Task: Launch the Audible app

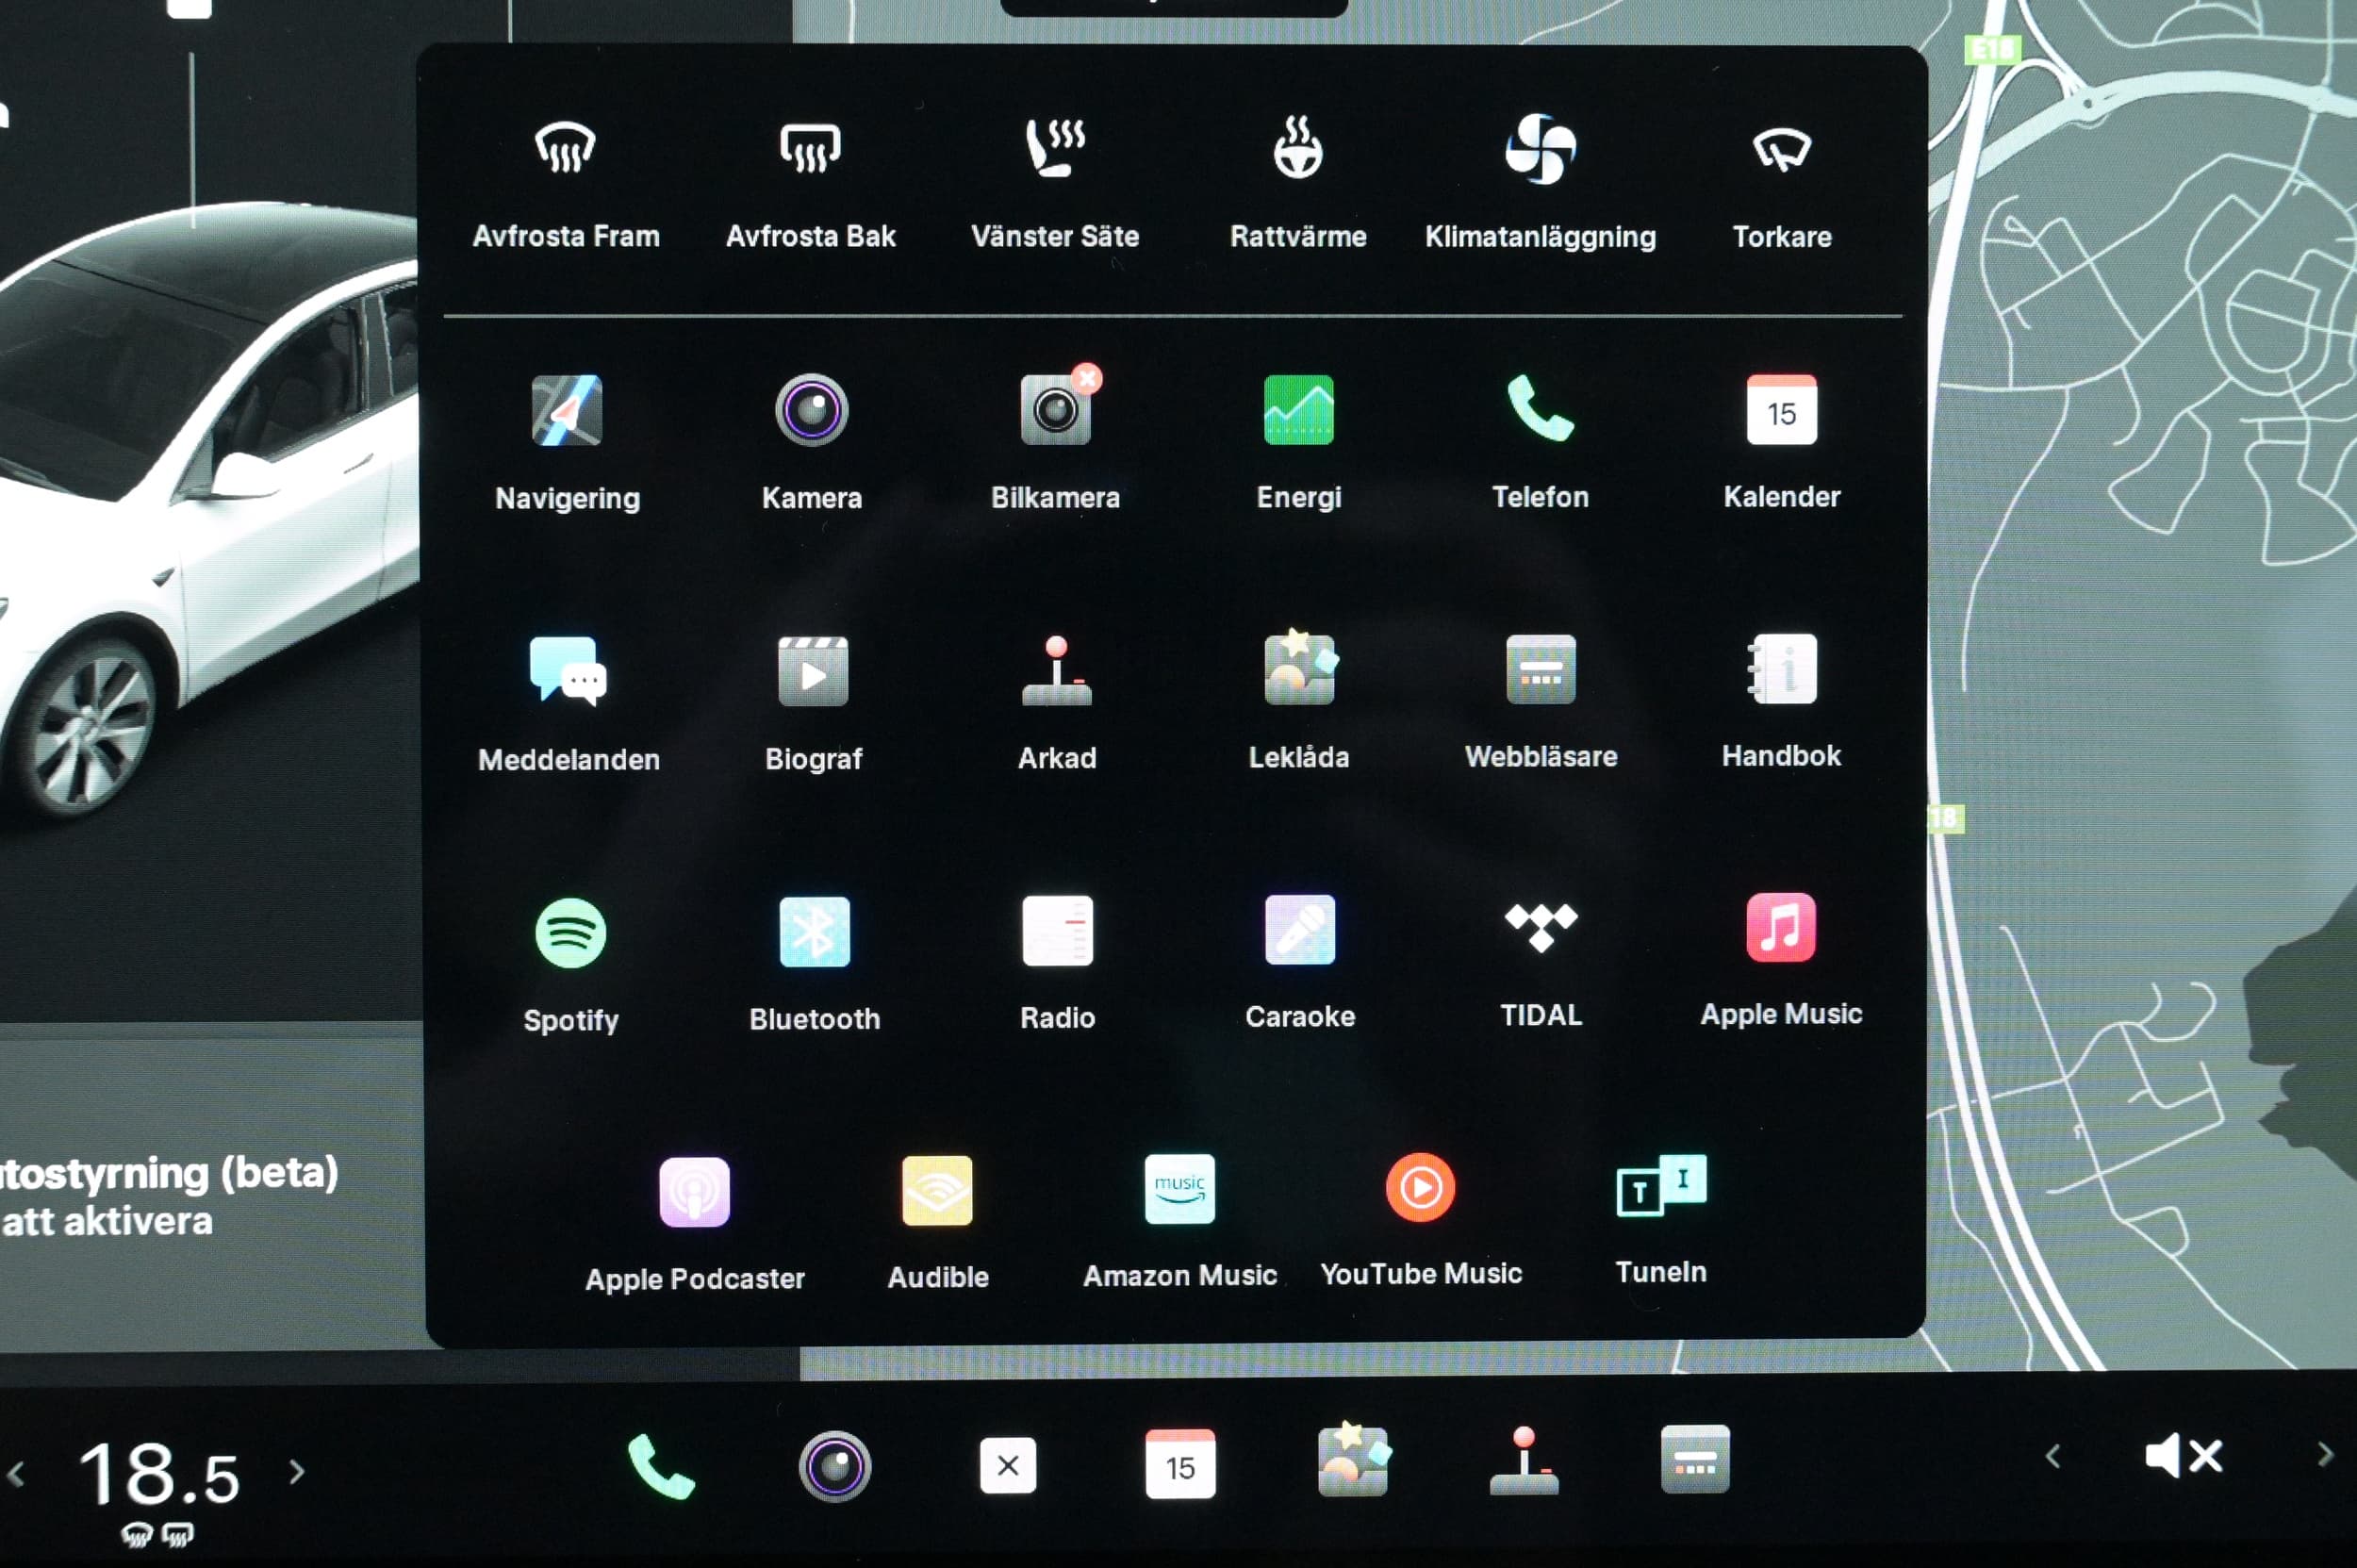Action: (x=938, y=1224)
